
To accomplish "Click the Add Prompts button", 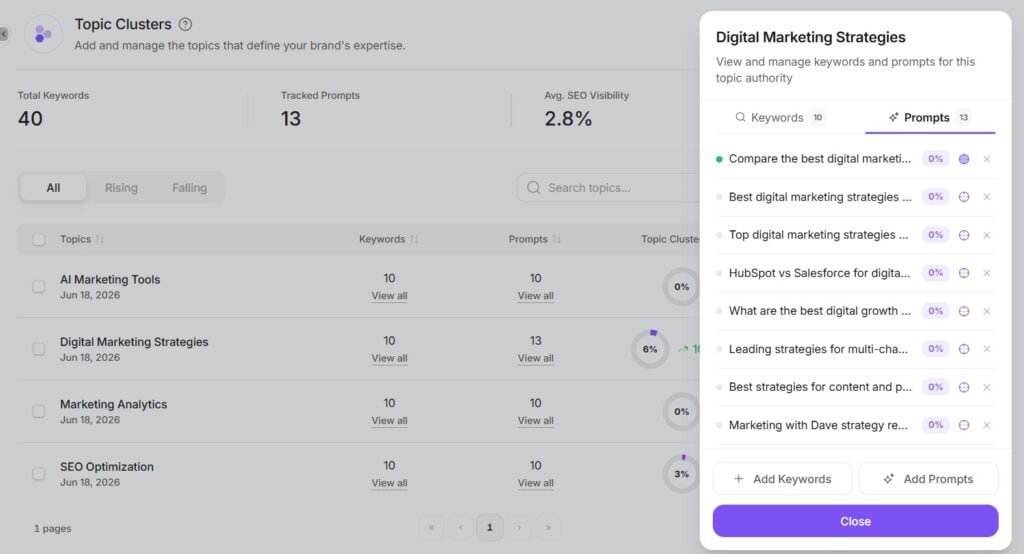I will coord(929,479).
